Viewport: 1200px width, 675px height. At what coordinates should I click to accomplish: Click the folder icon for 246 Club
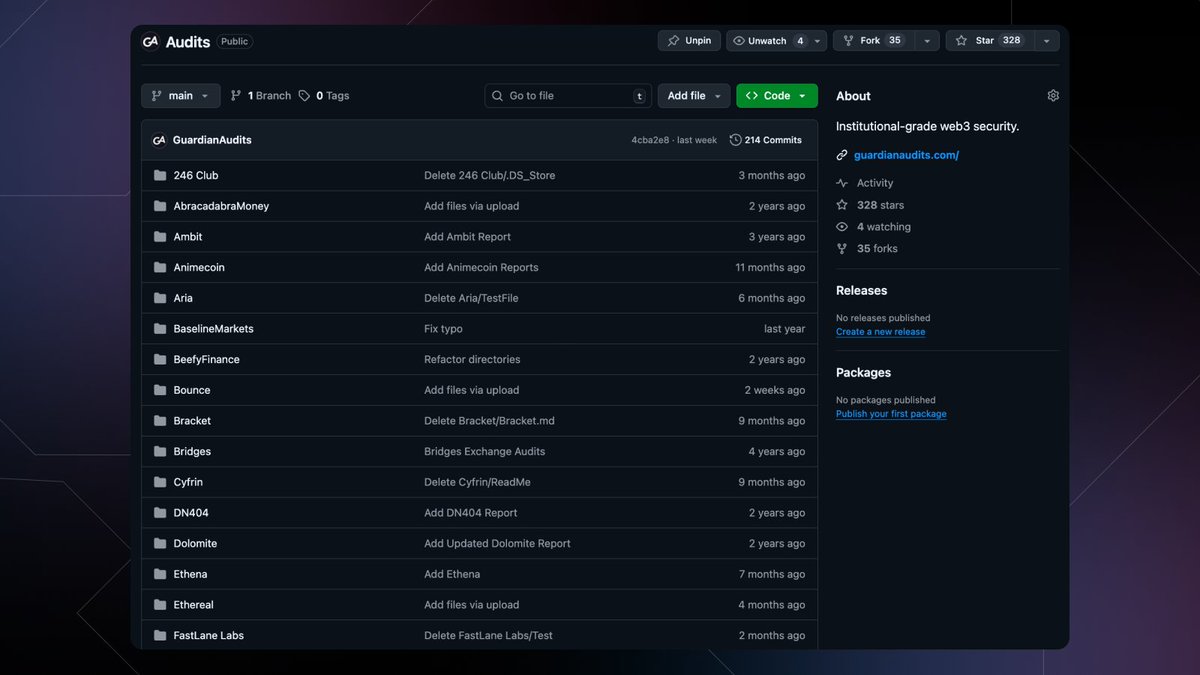click(x=160, y=175)
